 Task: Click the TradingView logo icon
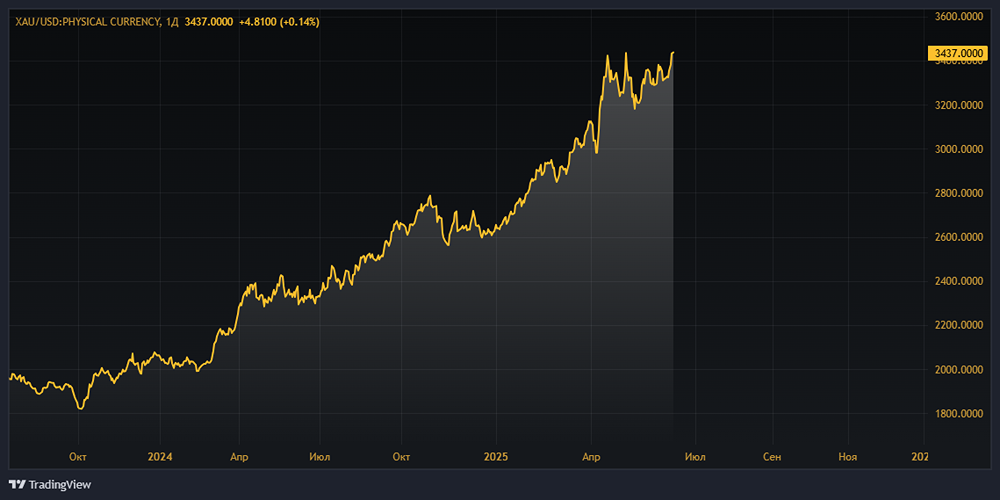(x=17, y=485)
